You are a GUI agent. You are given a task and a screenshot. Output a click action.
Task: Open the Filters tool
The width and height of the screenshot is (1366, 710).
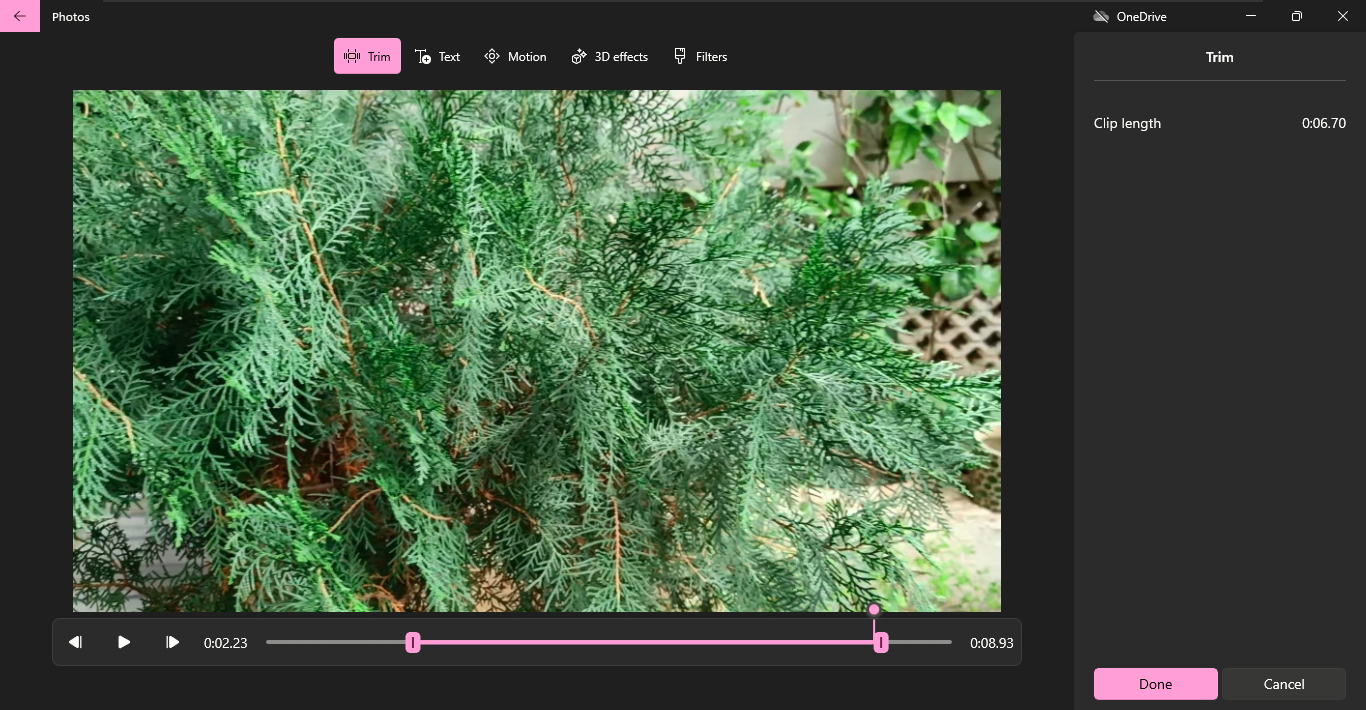(700, 56)
